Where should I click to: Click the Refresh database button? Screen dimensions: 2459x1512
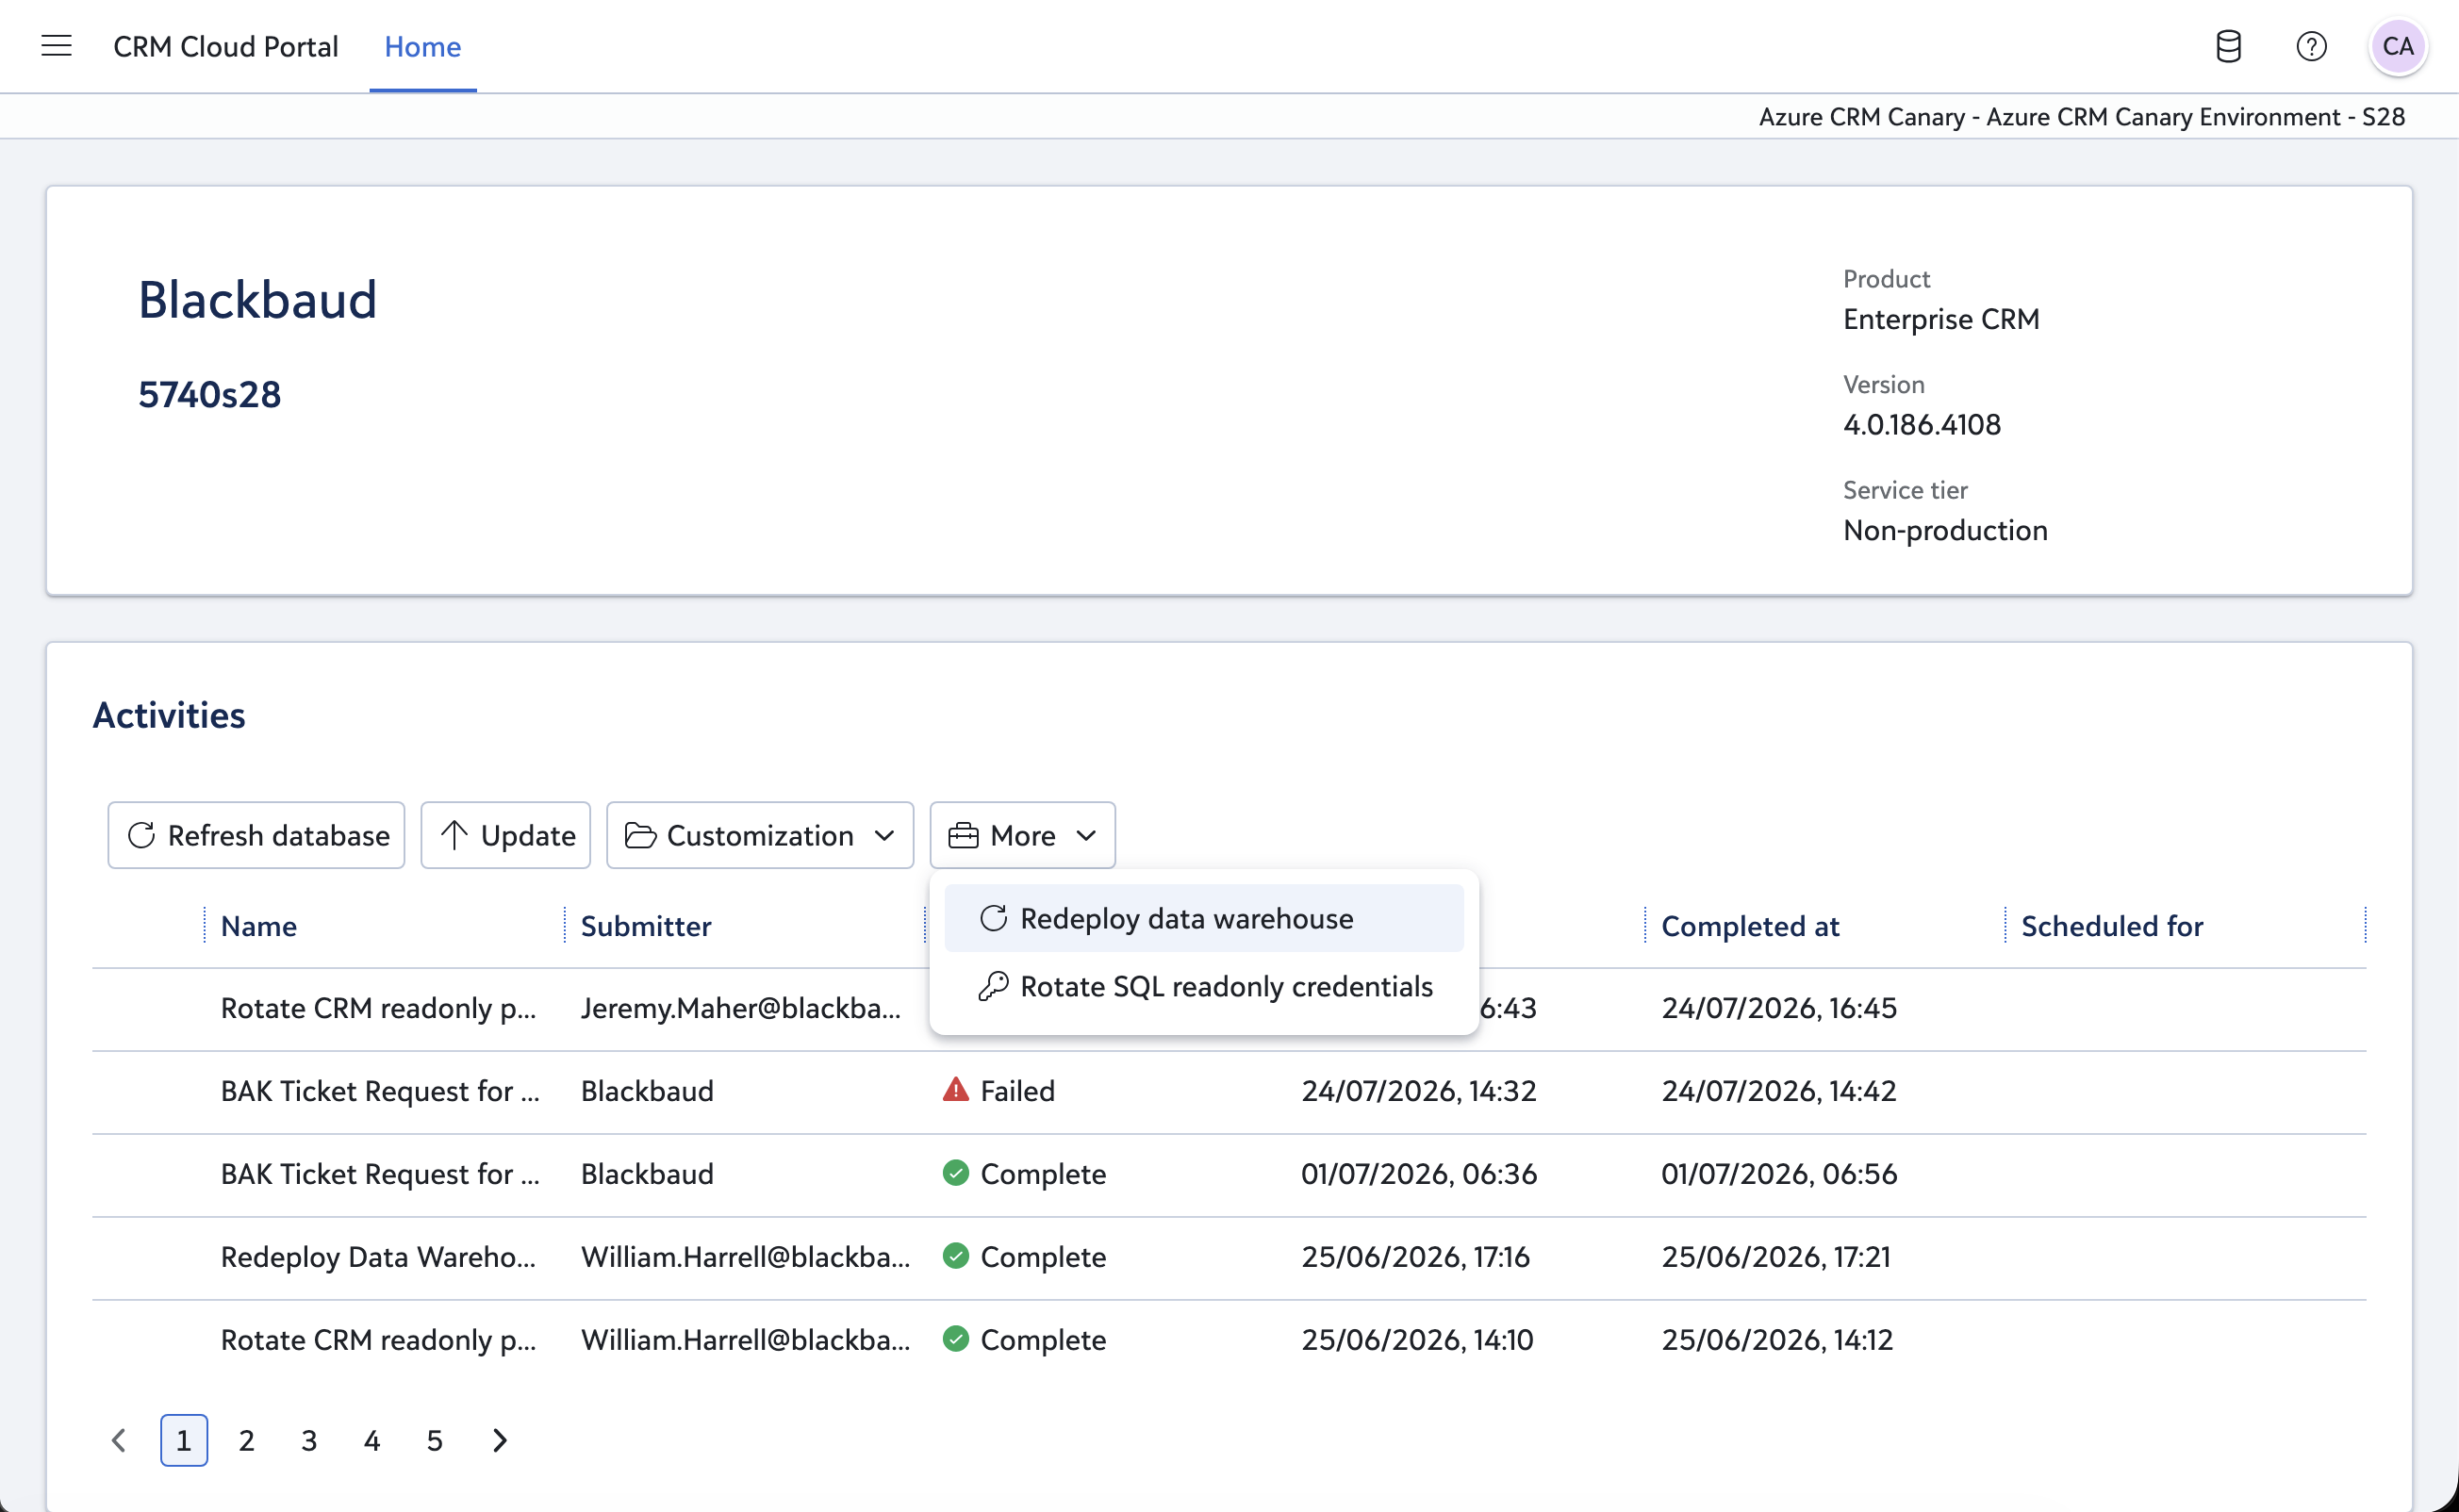[x=256, y=835]
